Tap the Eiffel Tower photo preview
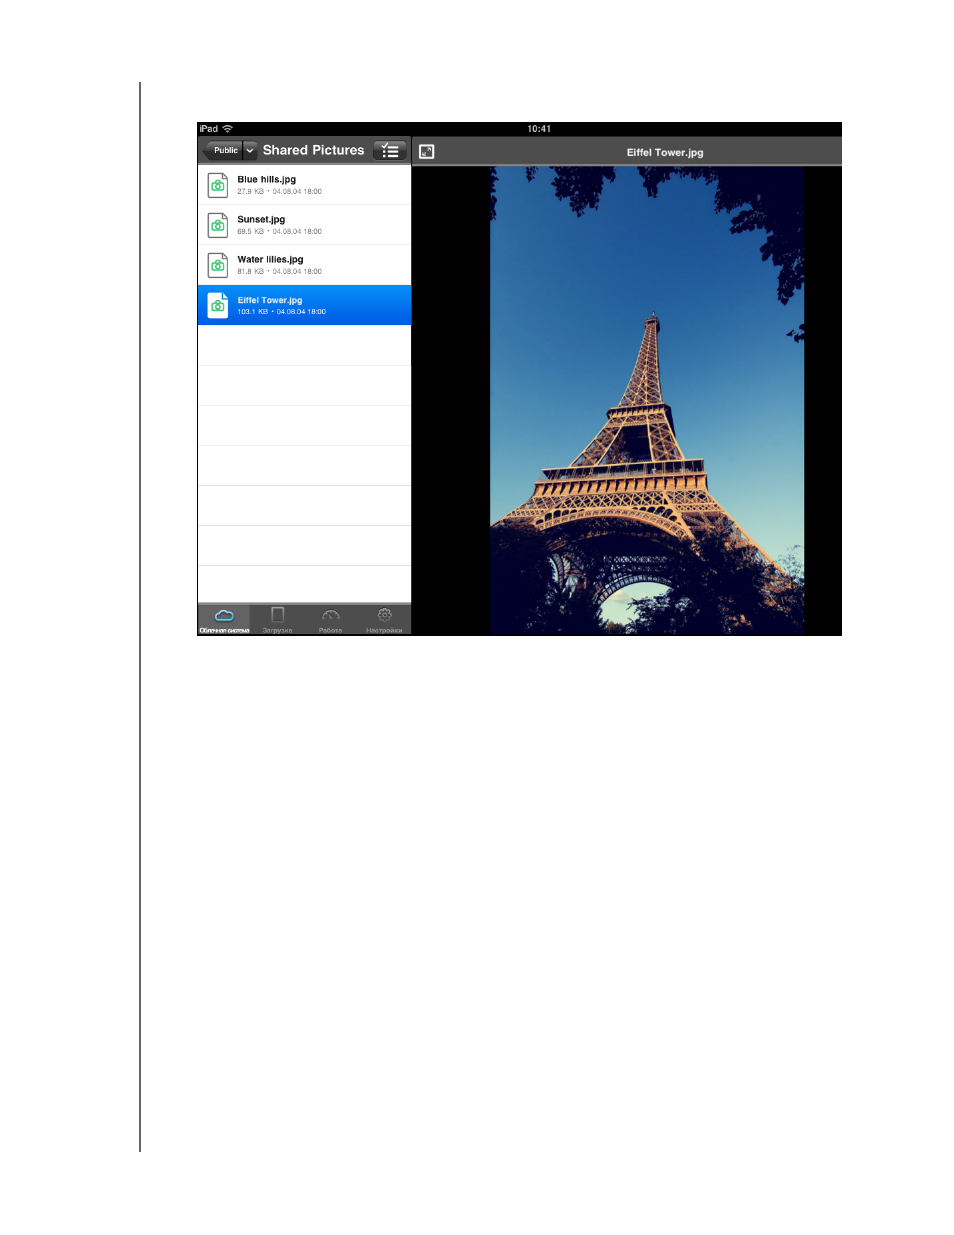Image resolution: width=954 pixels, height=1235 pixels. (647, 400)
